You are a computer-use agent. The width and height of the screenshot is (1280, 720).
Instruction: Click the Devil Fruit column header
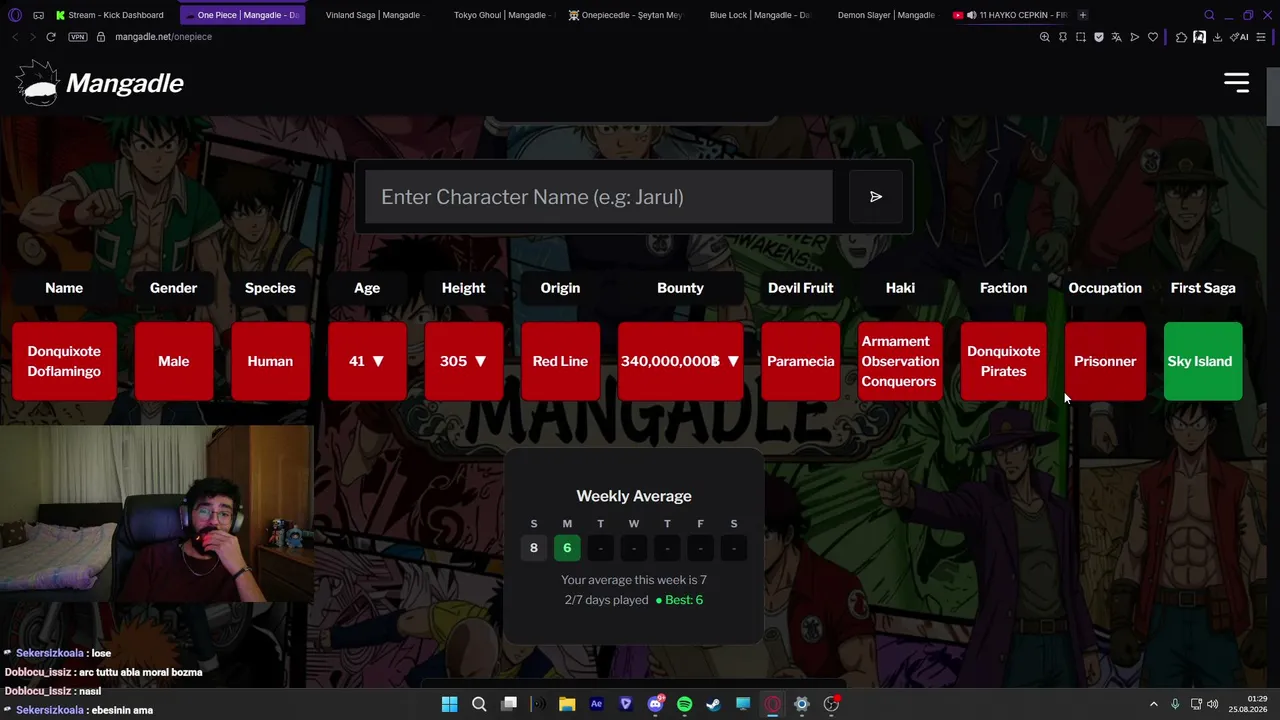[x=800, y=288]
